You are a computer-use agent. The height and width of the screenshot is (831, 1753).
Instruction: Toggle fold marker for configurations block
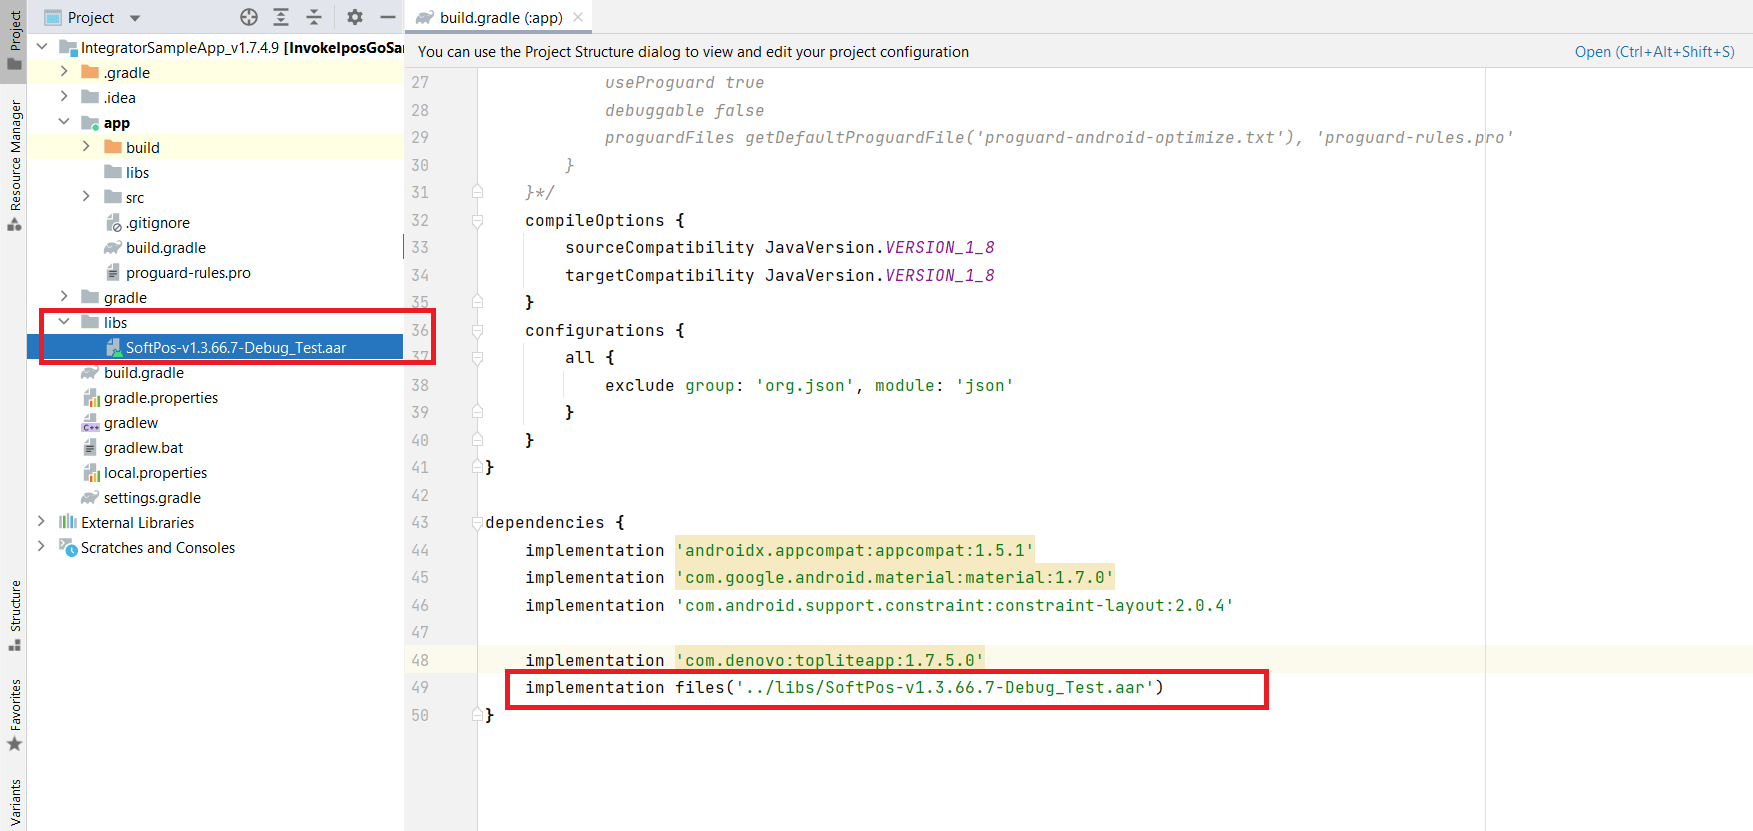point(477,330)
